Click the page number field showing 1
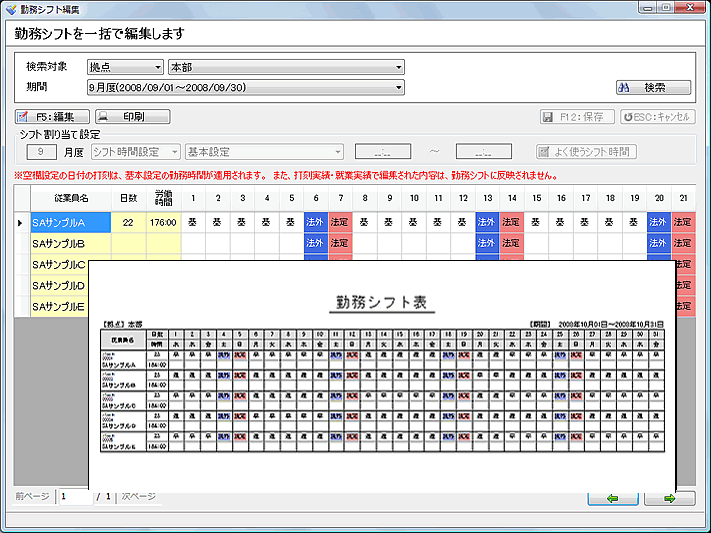711x533 pixels. coord(75,497)
